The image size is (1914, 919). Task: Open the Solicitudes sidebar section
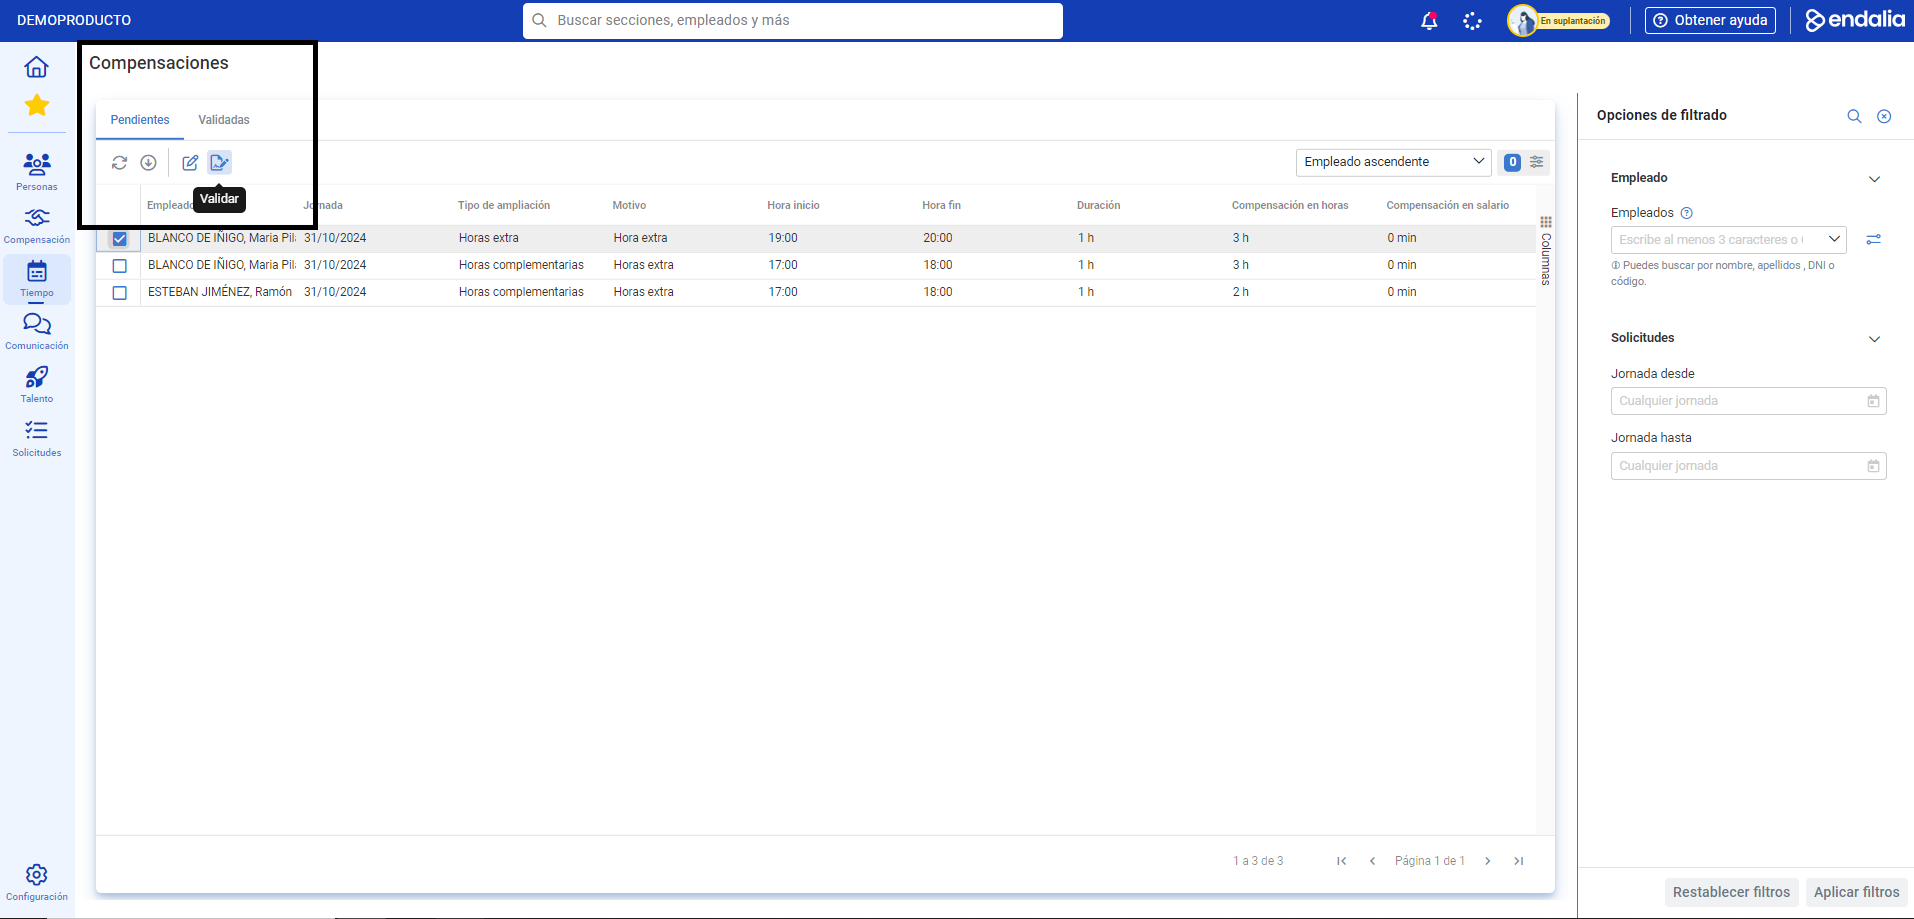tap(37, 438)
